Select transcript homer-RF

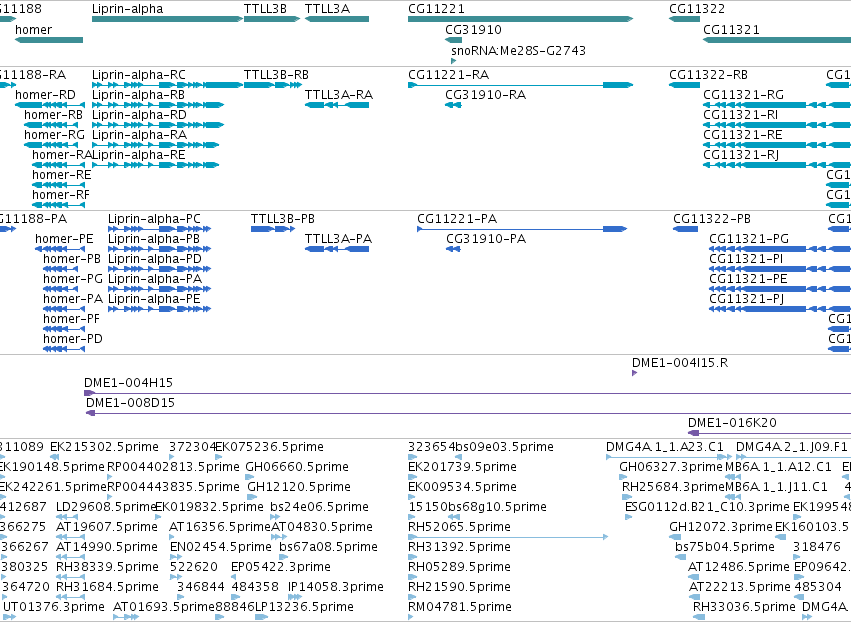(x=61, y=195)
